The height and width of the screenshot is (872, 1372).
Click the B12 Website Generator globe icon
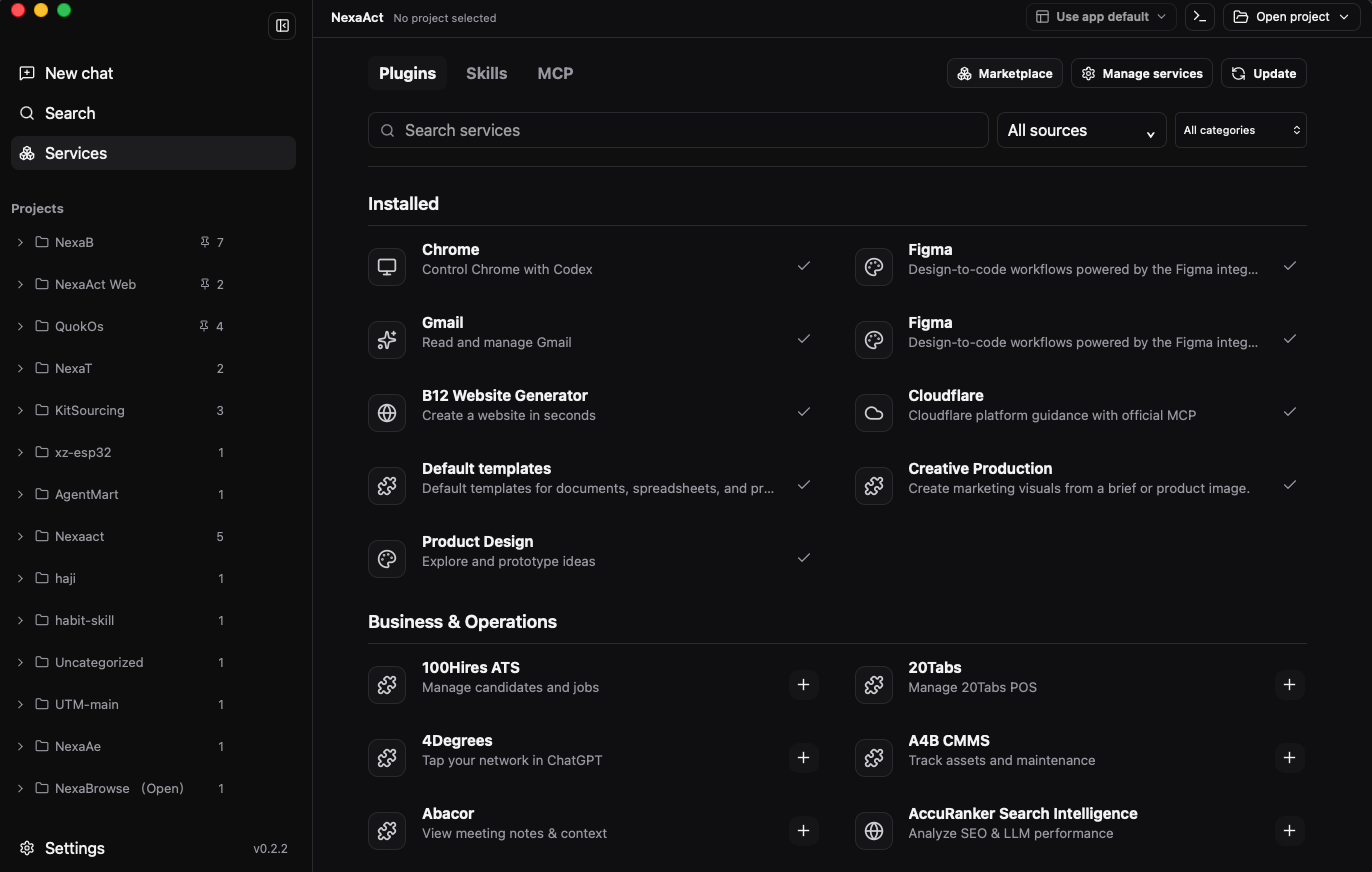pyautogui.click(x=387, y=413)
